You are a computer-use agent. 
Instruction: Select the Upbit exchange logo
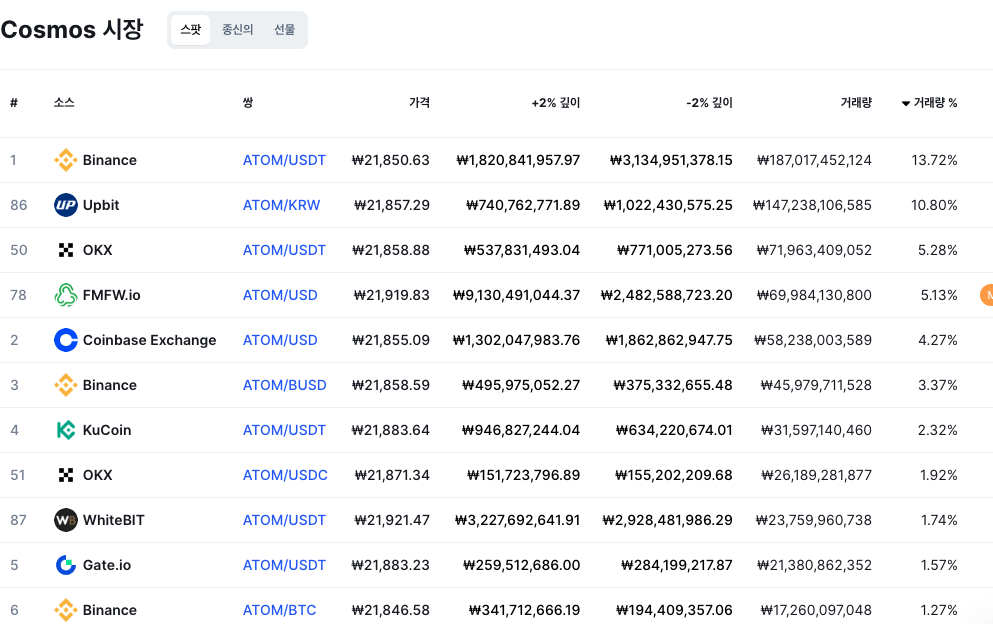[66, 205]
